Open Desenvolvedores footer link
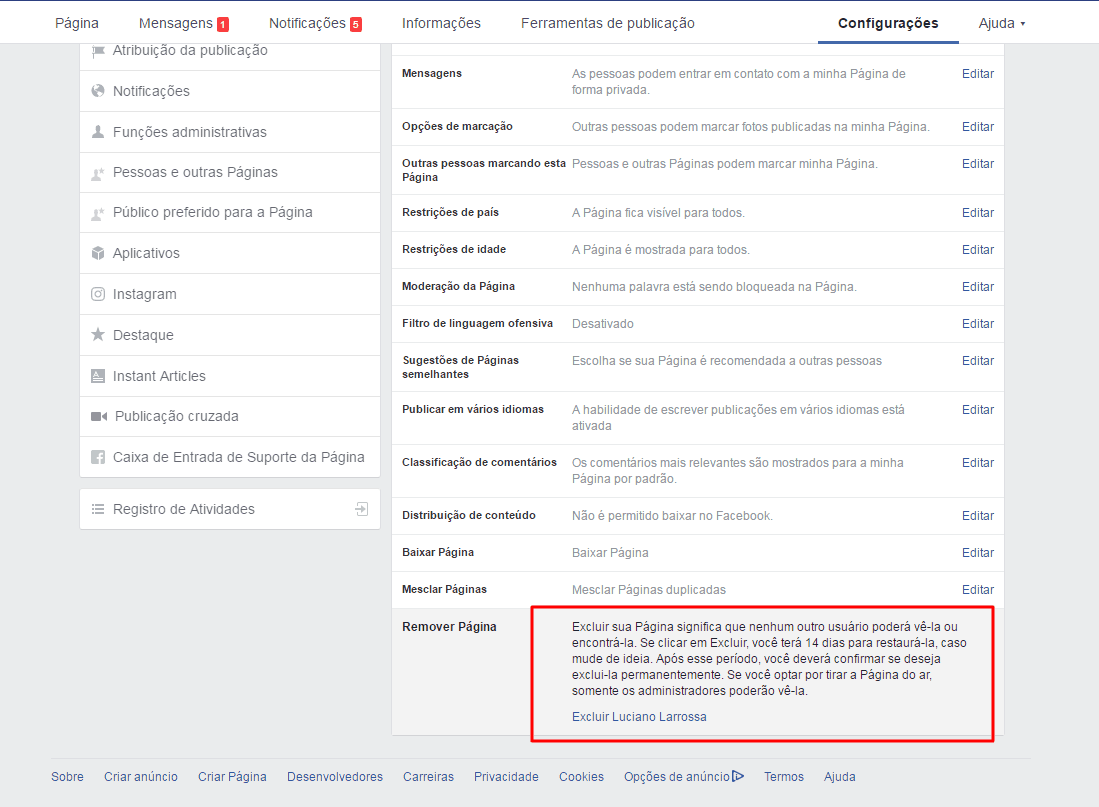Screen dimensions: 1099x807 [x=335, y=777]
